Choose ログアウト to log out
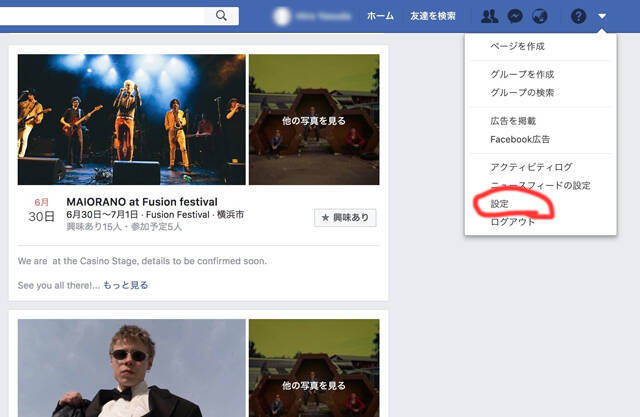This screenshot has height=417, width=640. point(513,222)
